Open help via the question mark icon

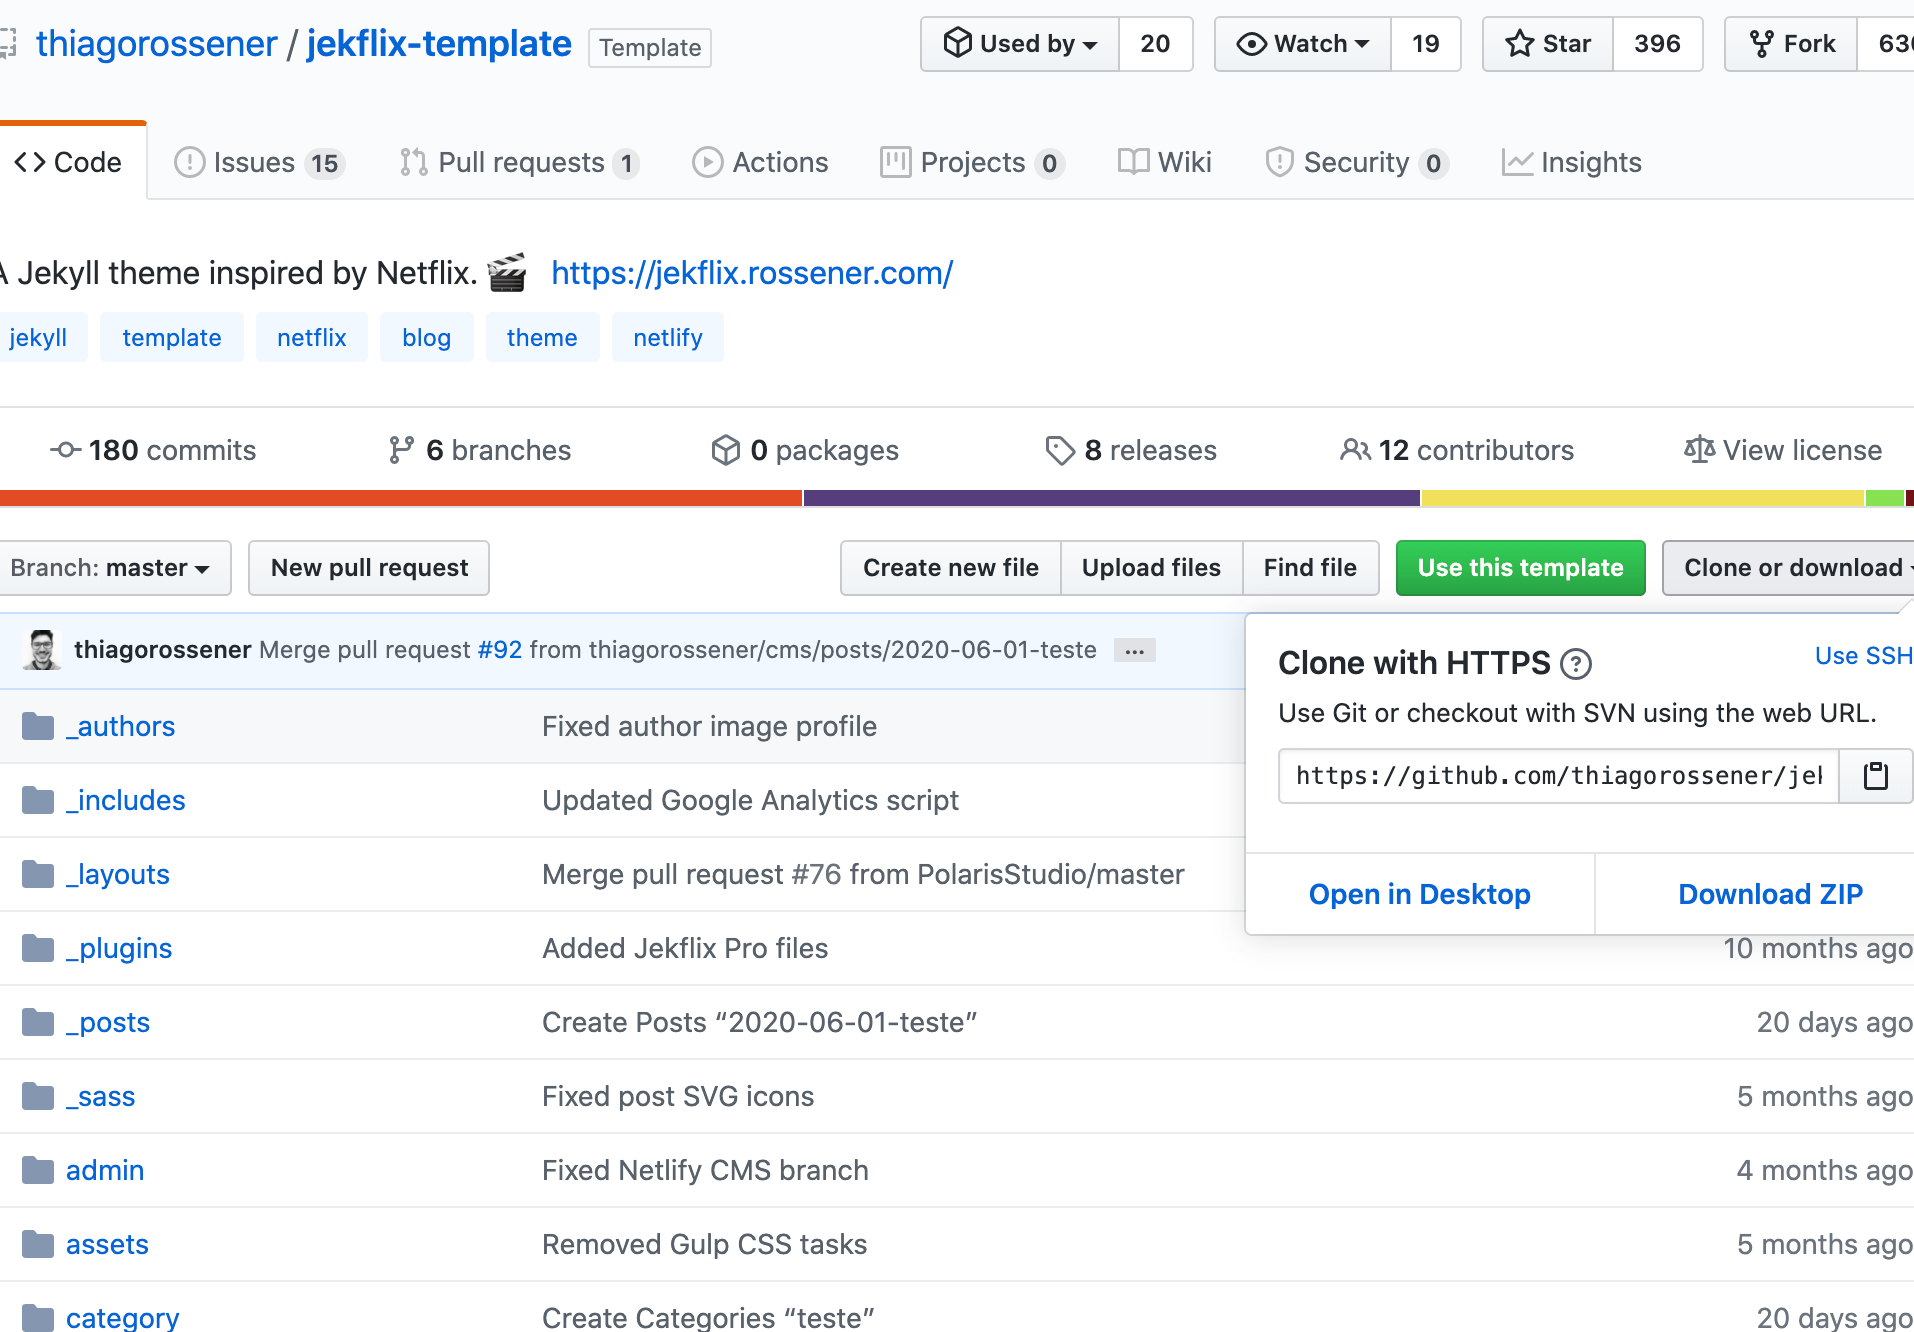pos(1577,664)
